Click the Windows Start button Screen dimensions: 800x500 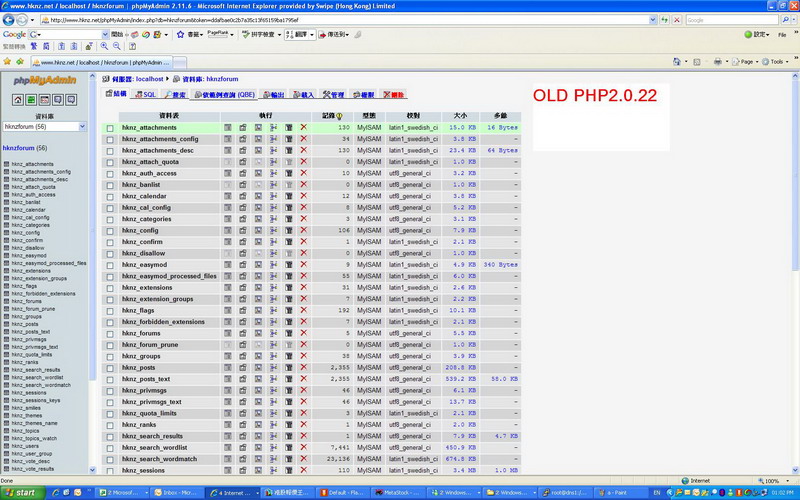[x=20, y=492]
